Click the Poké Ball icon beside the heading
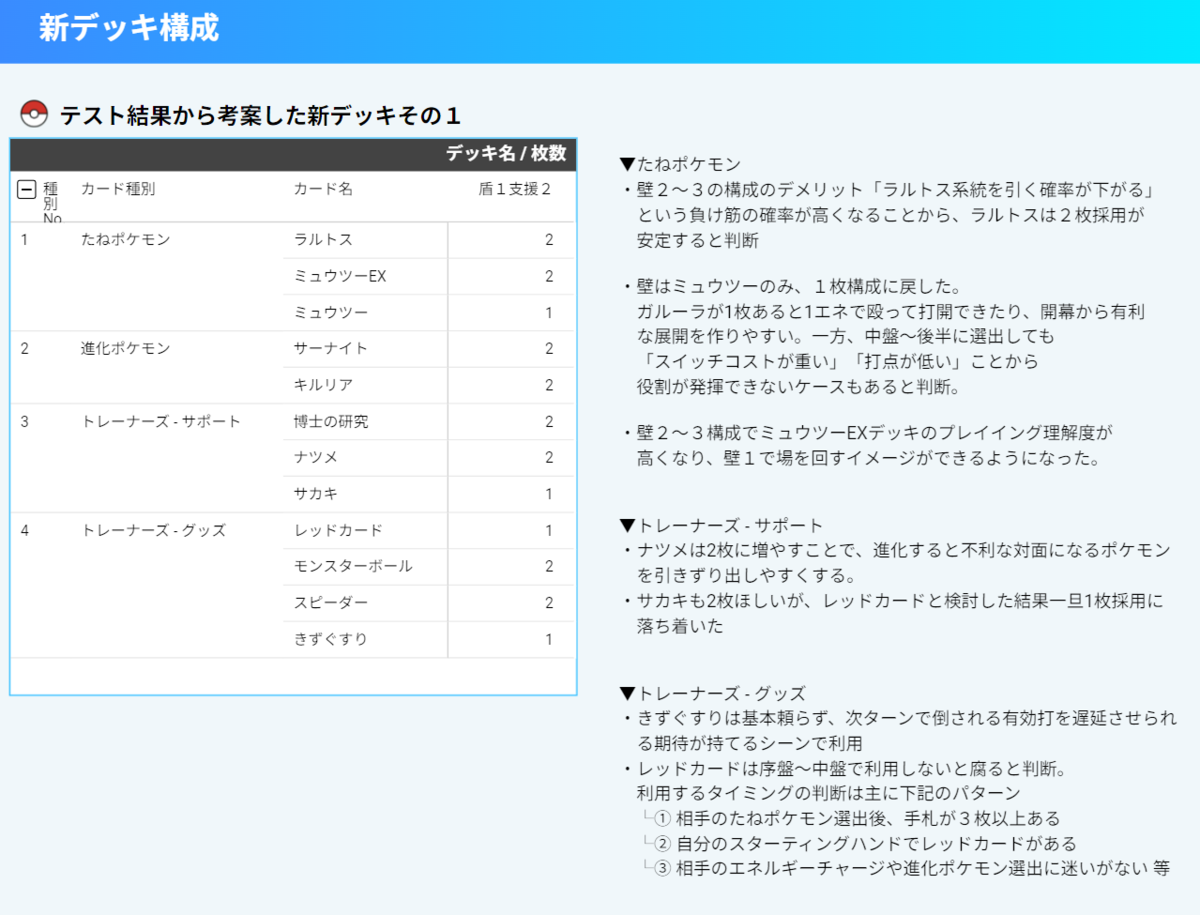1200x915 pixels. pyautogui.click(x=34, y=114)
